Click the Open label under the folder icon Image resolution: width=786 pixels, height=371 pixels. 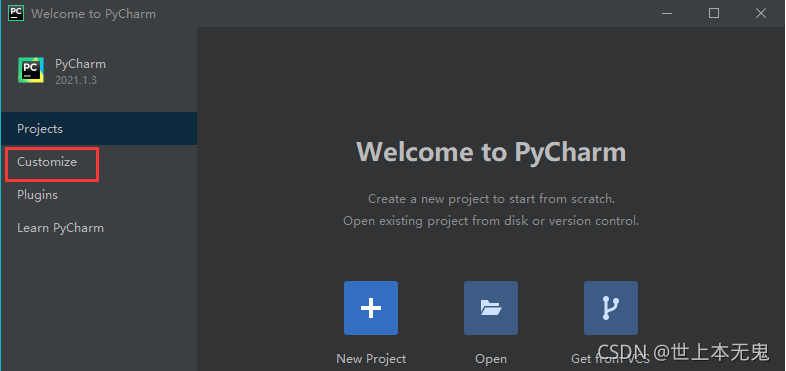pos(491,359)
